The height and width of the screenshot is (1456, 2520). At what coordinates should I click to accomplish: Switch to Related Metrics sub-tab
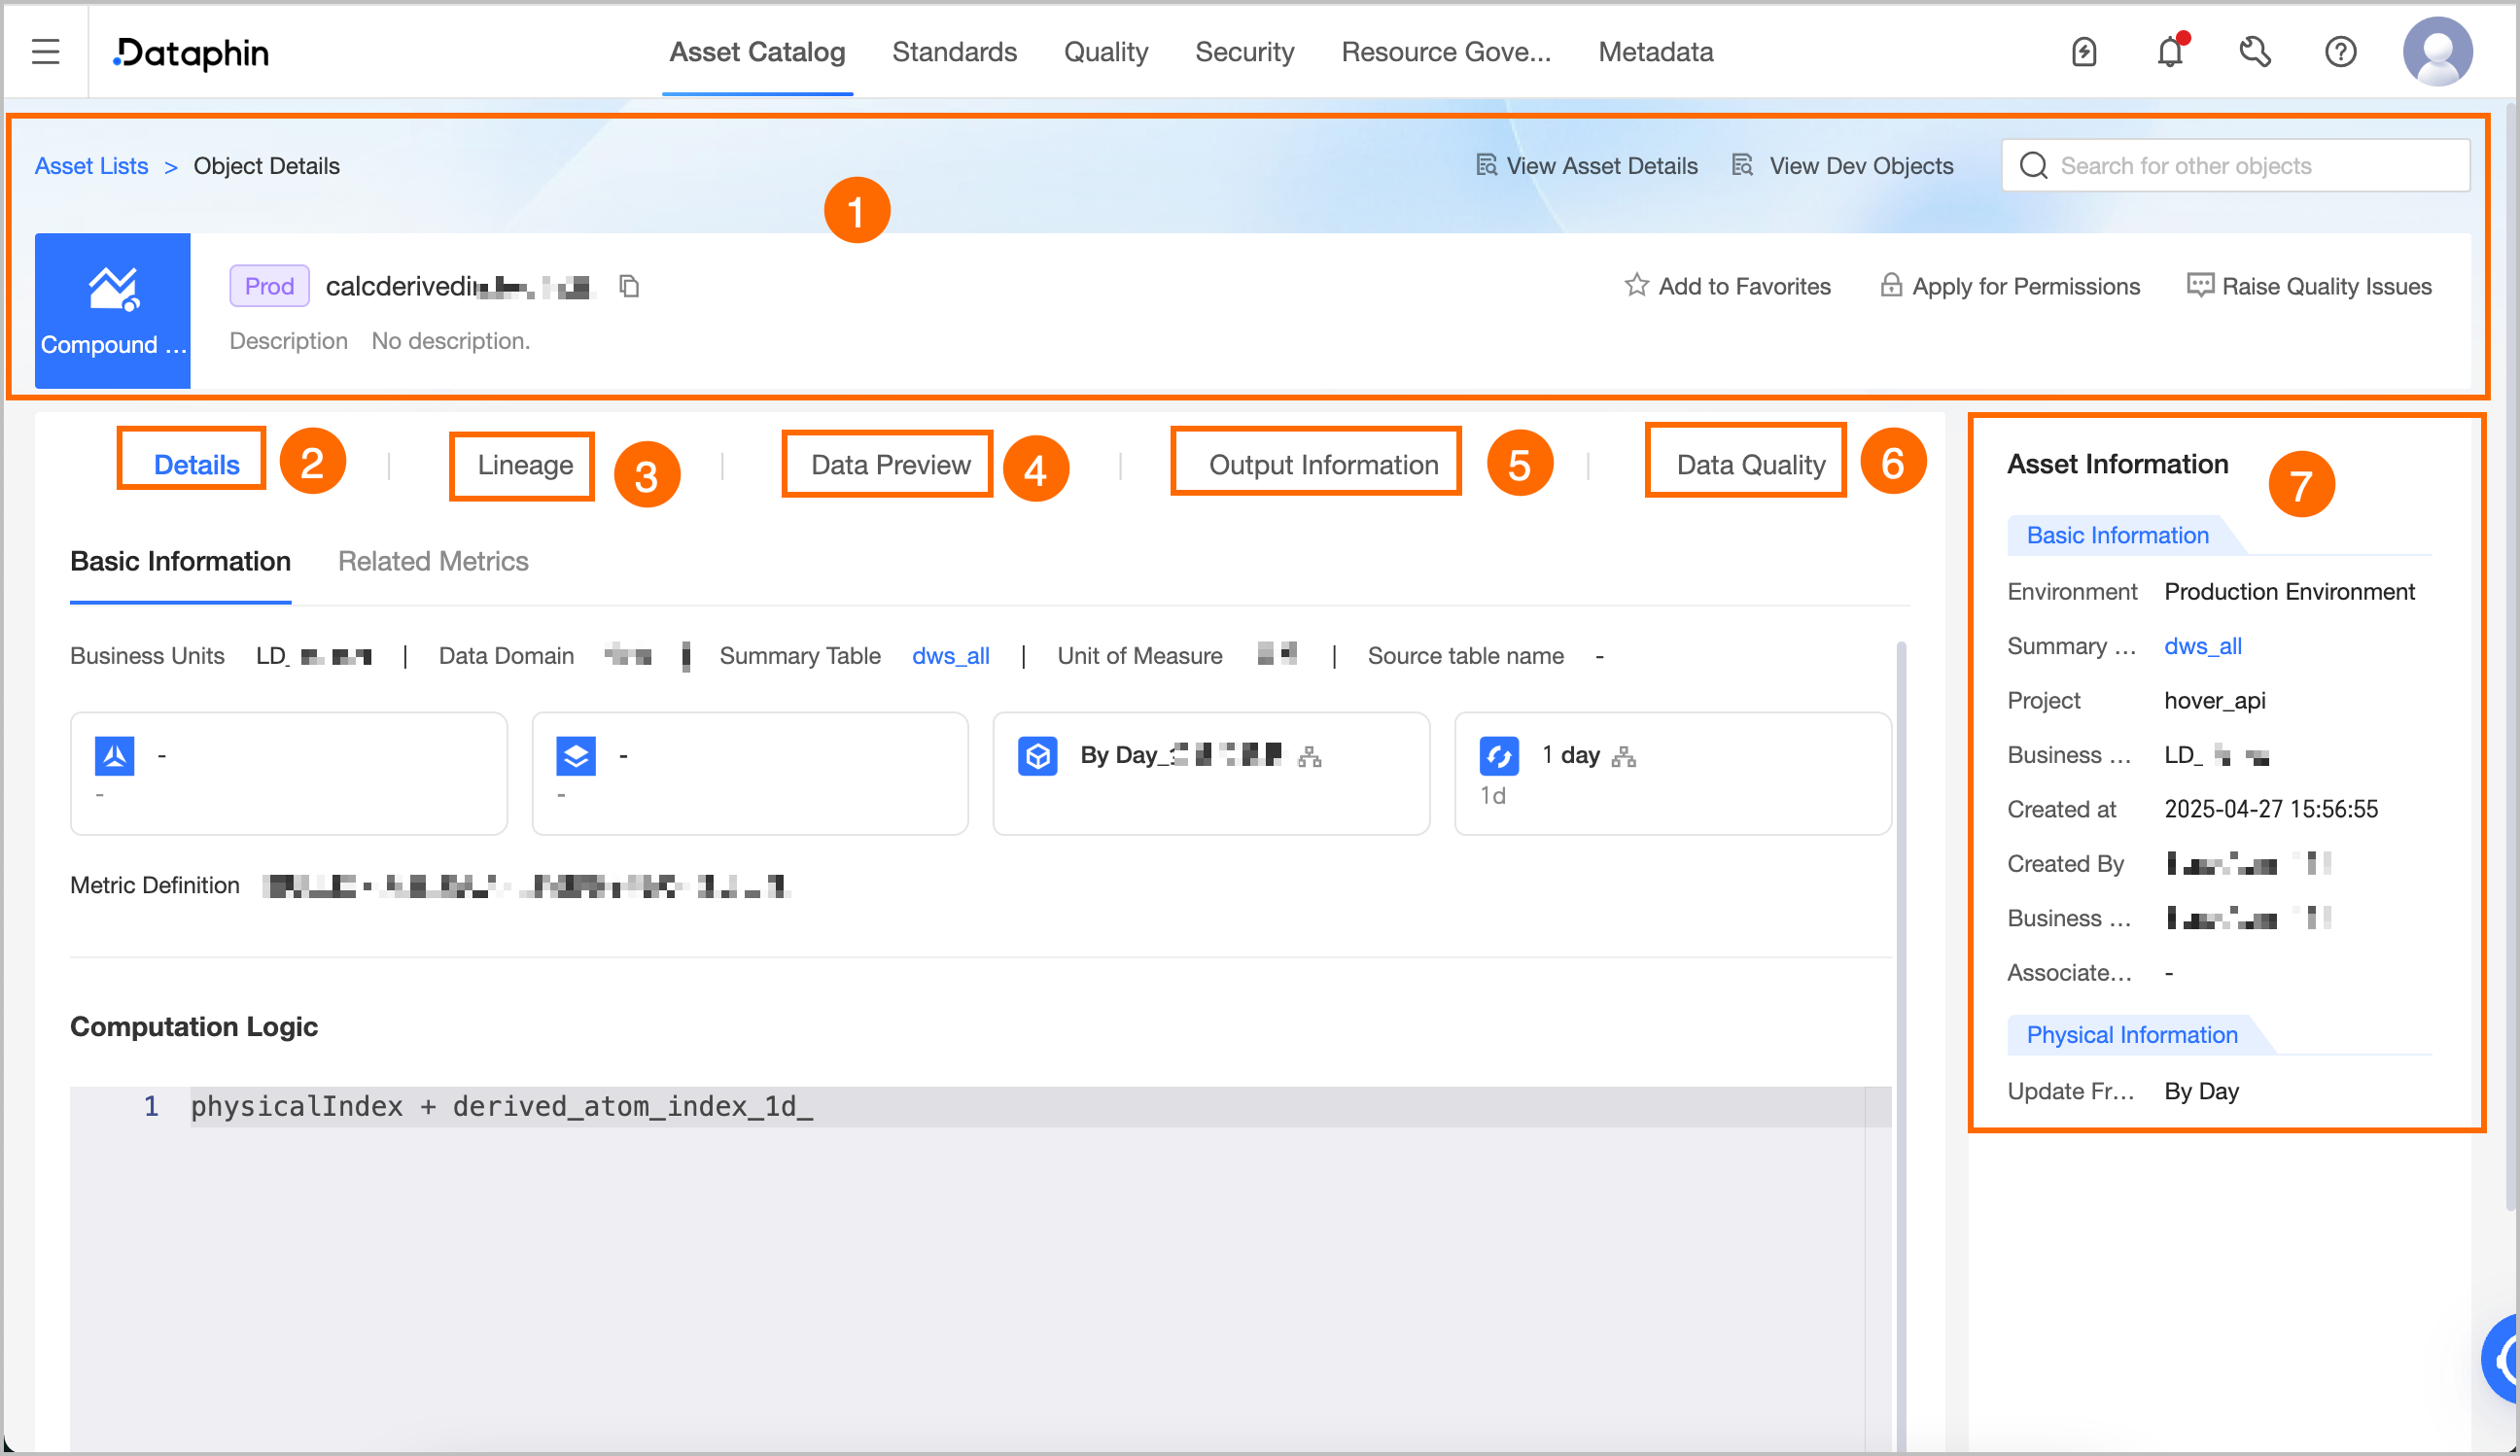coord(433,562)
